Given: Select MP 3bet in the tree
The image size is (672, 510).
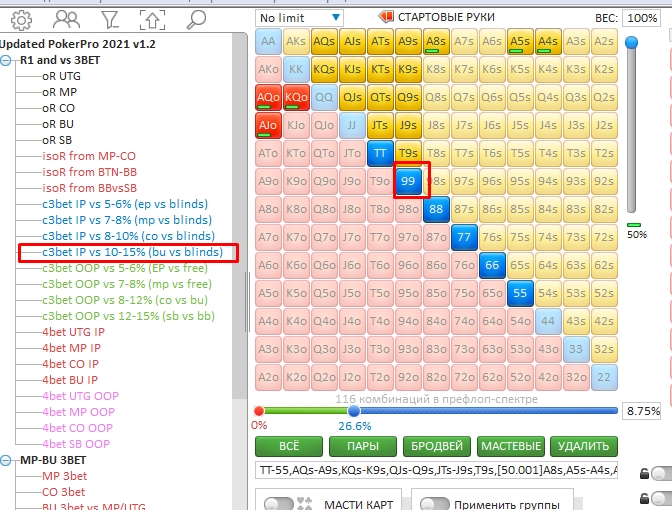Looking at the screenshot, I should 64,476.
